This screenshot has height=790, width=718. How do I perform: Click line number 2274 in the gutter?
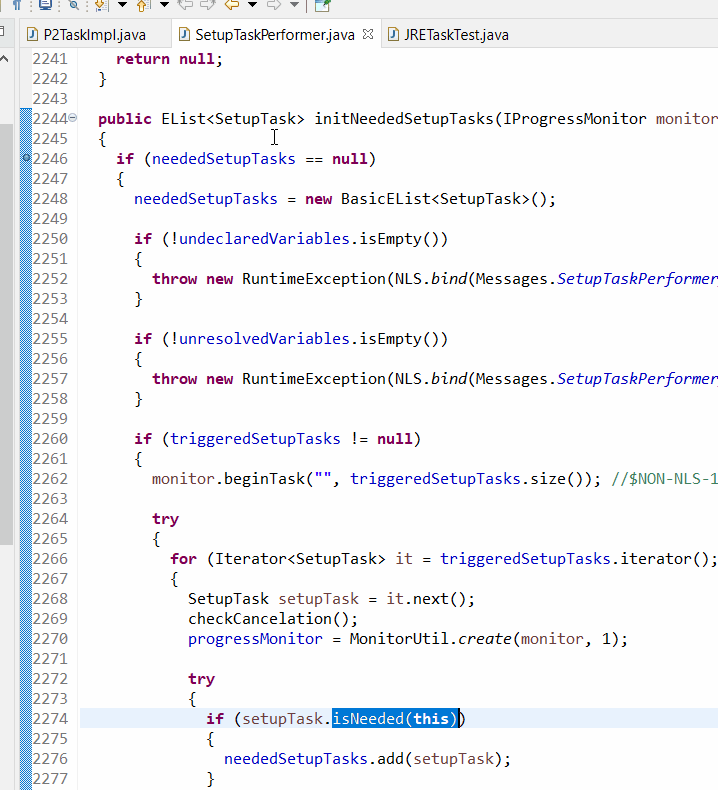click(50, 718)
